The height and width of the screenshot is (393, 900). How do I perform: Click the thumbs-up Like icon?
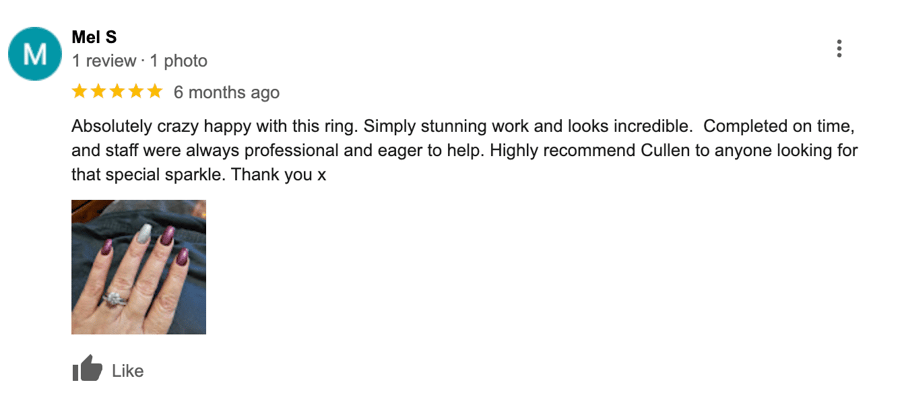click(87, 368)
